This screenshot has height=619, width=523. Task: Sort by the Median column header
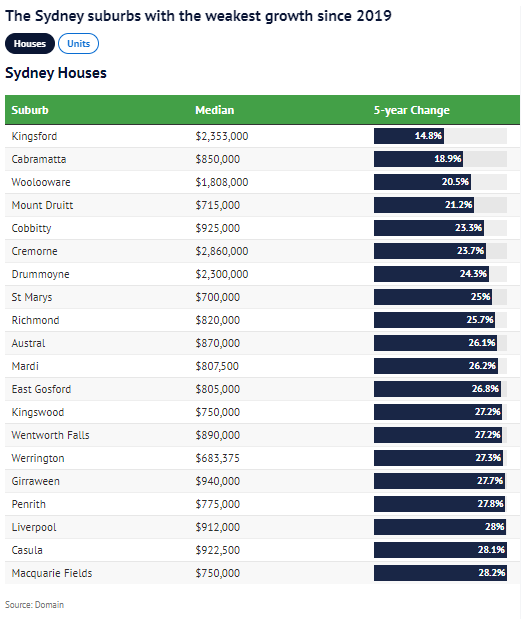click(x=215, y=110)
